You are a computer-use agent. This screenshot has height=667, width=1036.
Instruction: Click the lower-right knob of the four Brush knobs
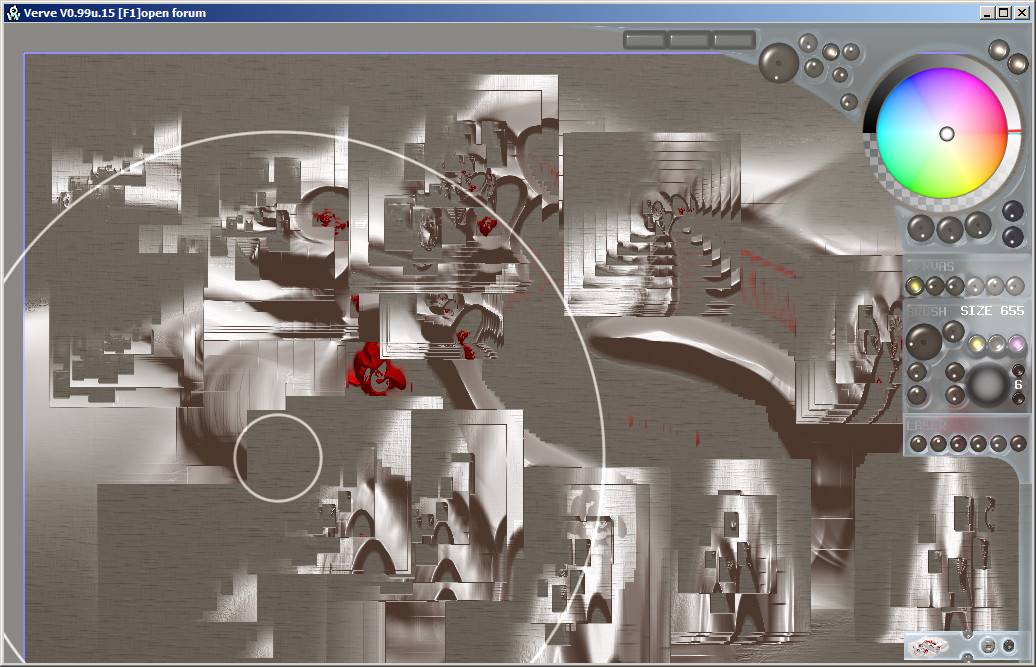(955, 396)
